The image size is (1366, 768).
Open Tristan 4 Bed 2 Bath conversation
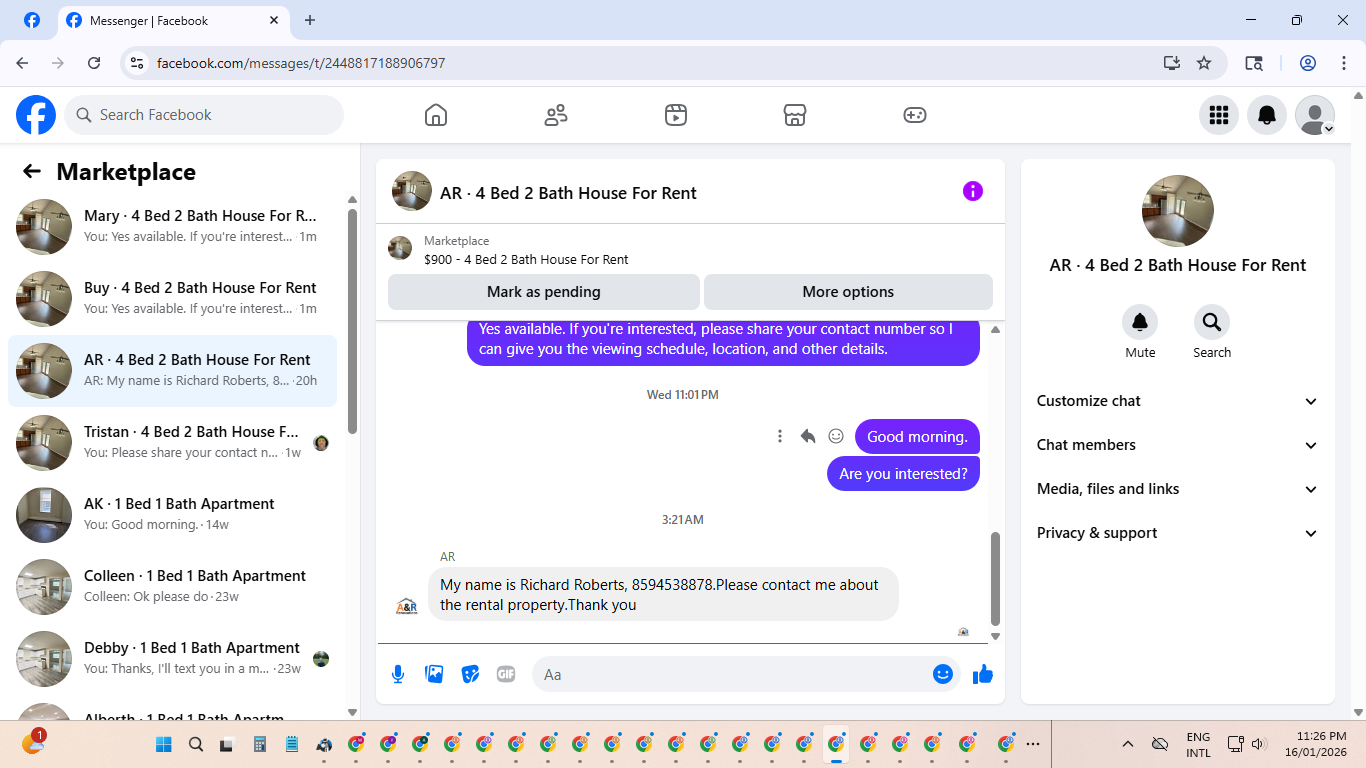click(172, 443)
